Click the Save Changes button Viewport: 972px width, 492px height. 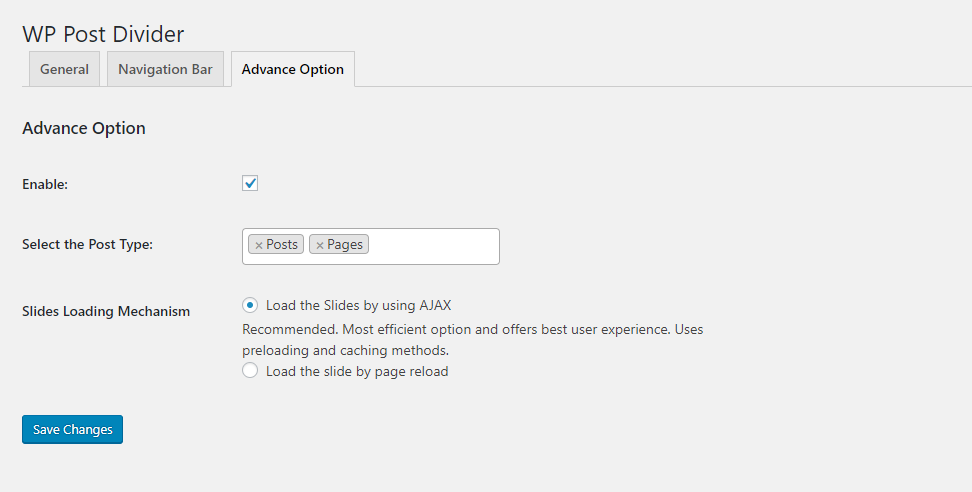coord(72,429)
